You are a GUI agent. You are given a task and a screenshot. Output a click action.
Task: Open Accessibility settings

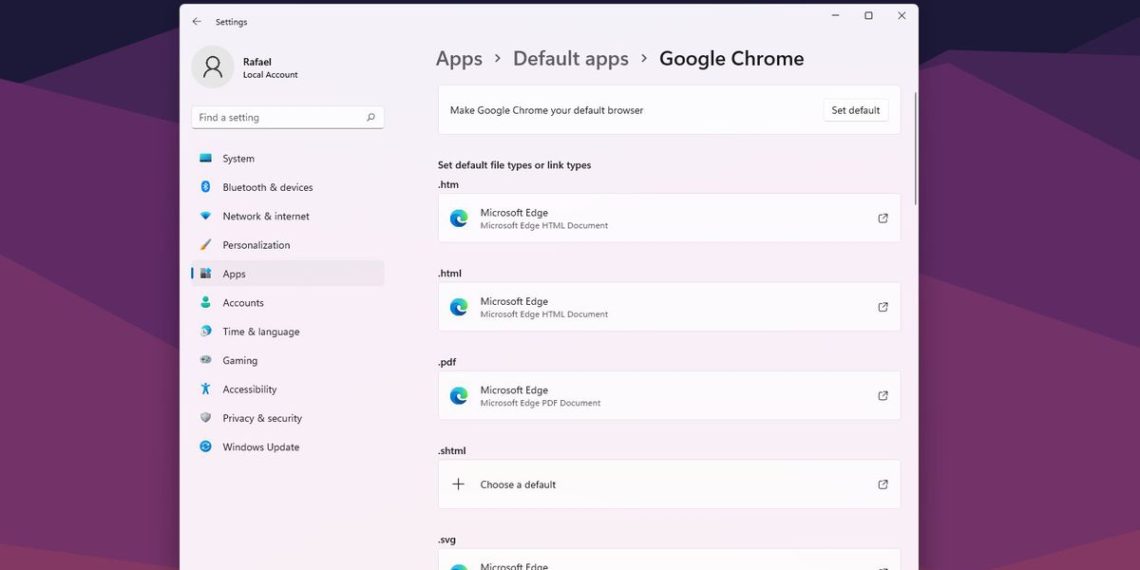coord(287,389)
